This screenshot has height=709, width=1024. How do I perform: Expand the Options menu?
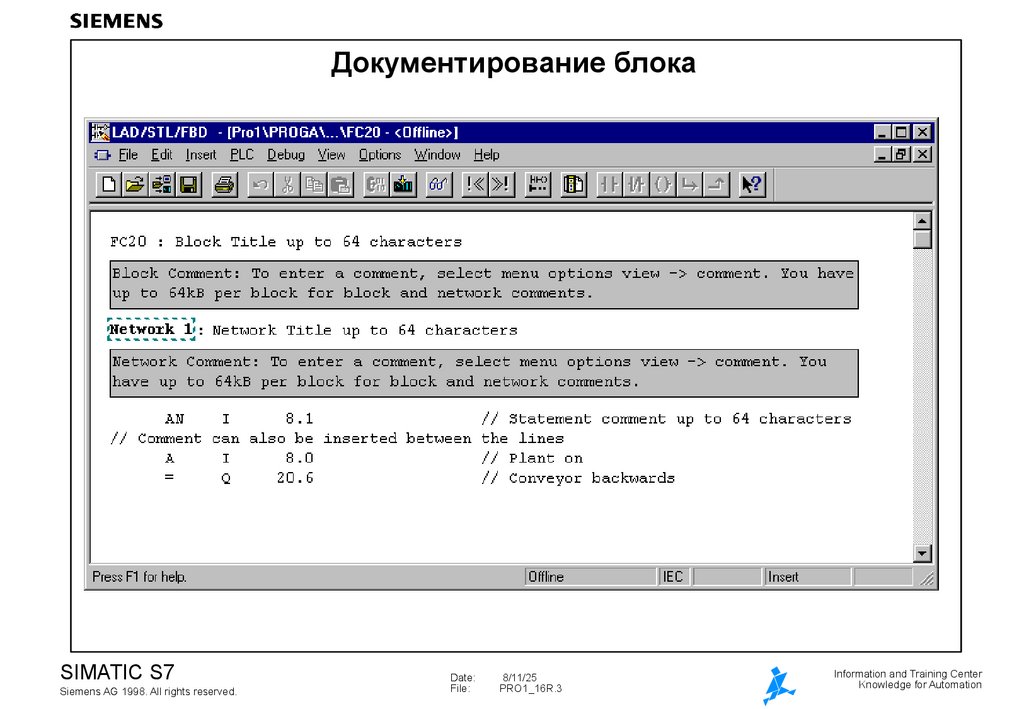click(379, 154)
